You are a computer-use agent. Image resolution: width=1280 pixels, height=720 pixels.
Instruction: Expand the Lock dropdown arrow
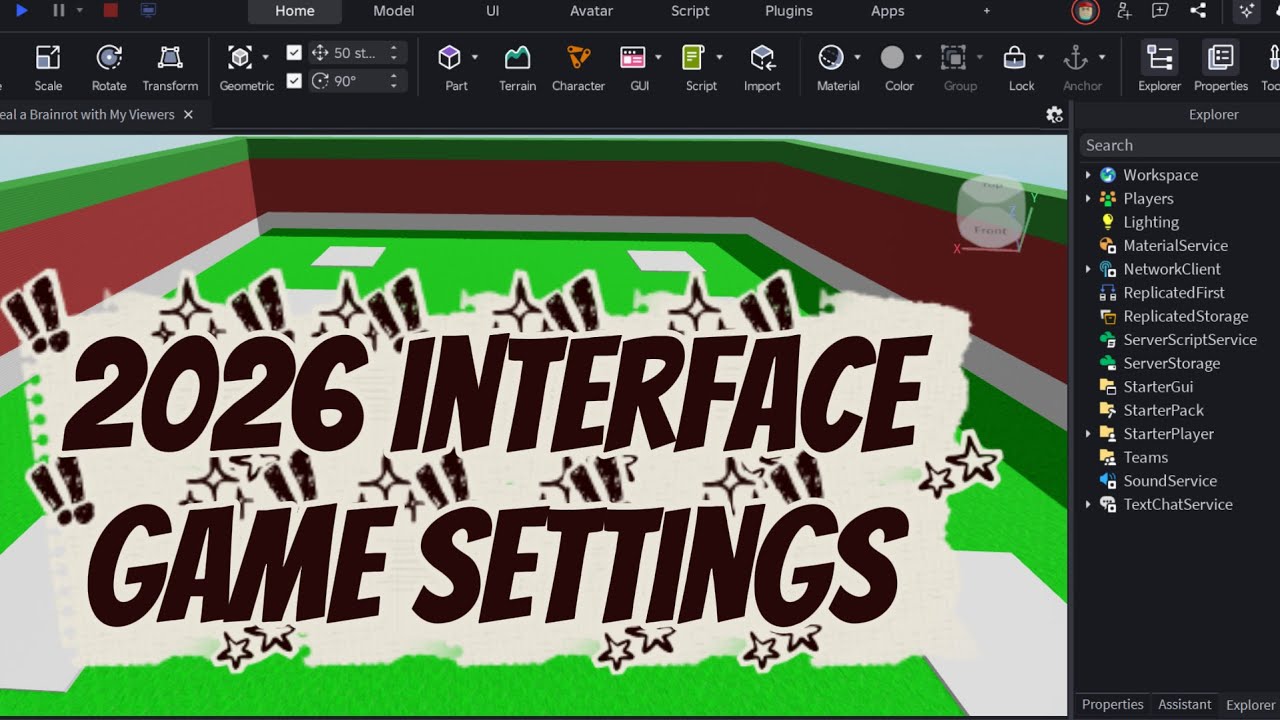1040,57
